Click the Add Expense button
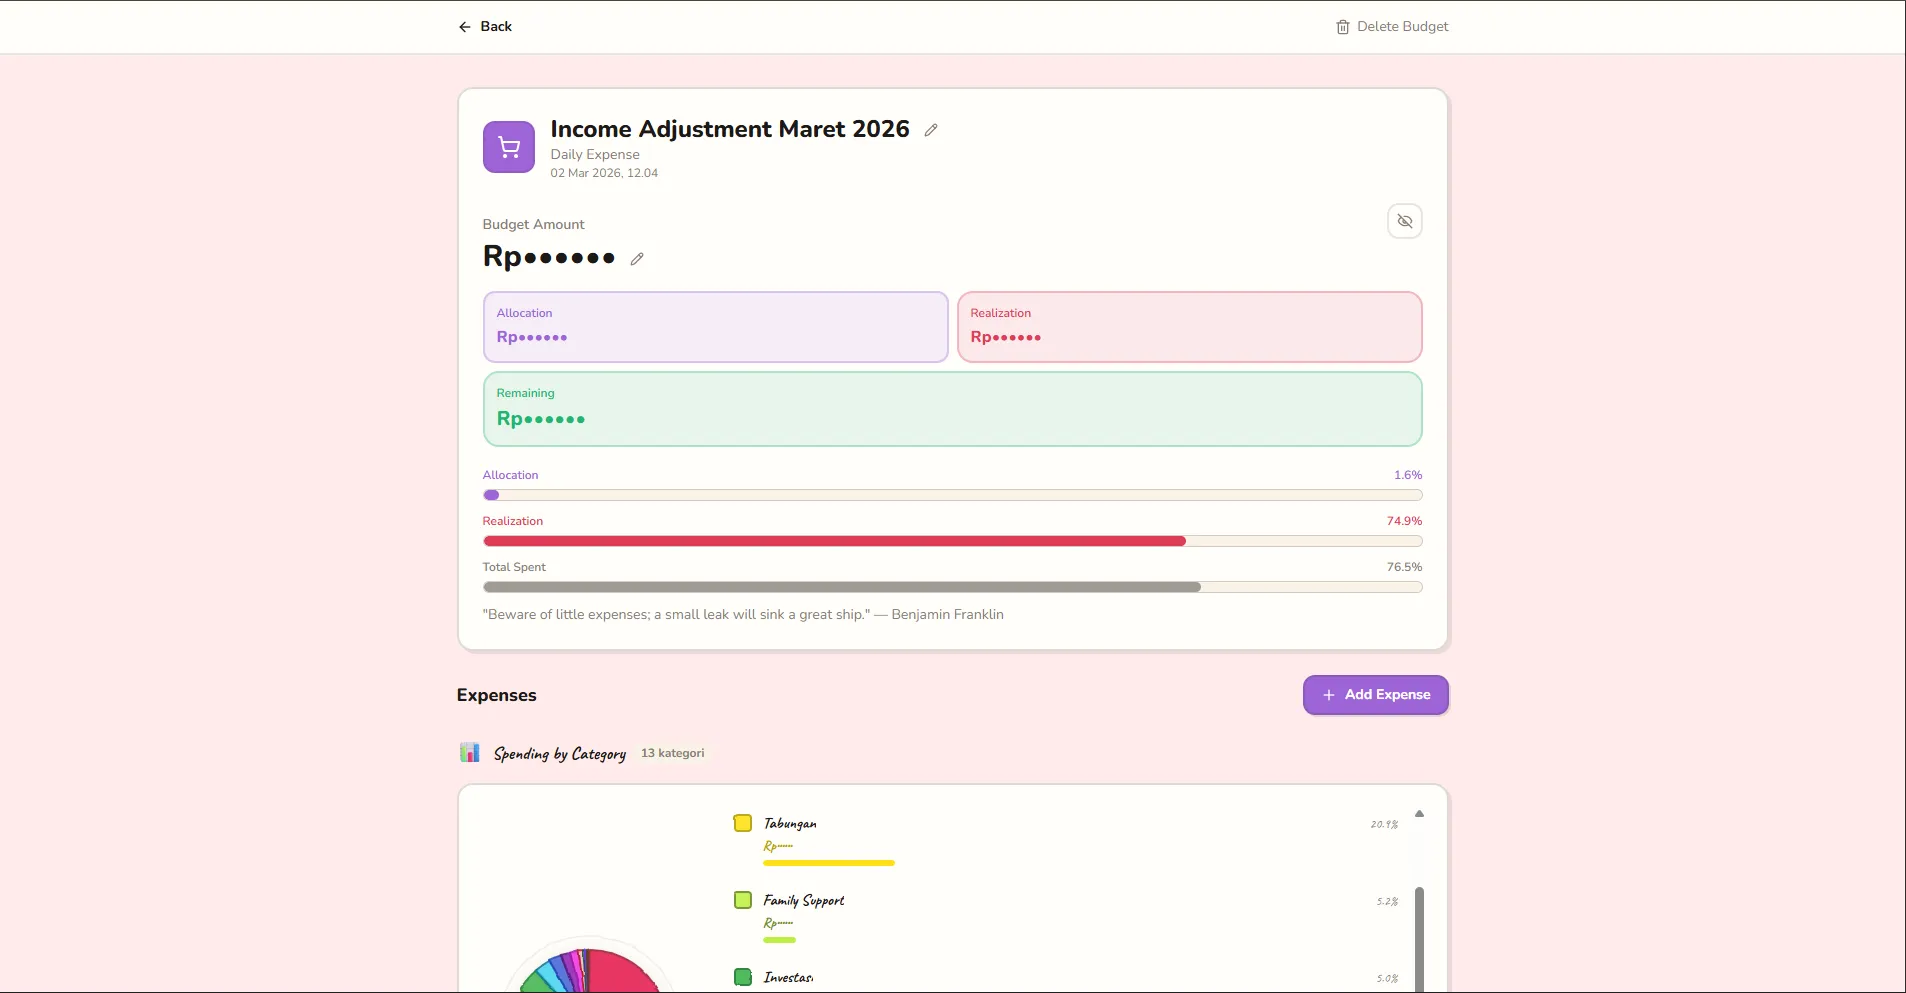 tap(1376, 695)
